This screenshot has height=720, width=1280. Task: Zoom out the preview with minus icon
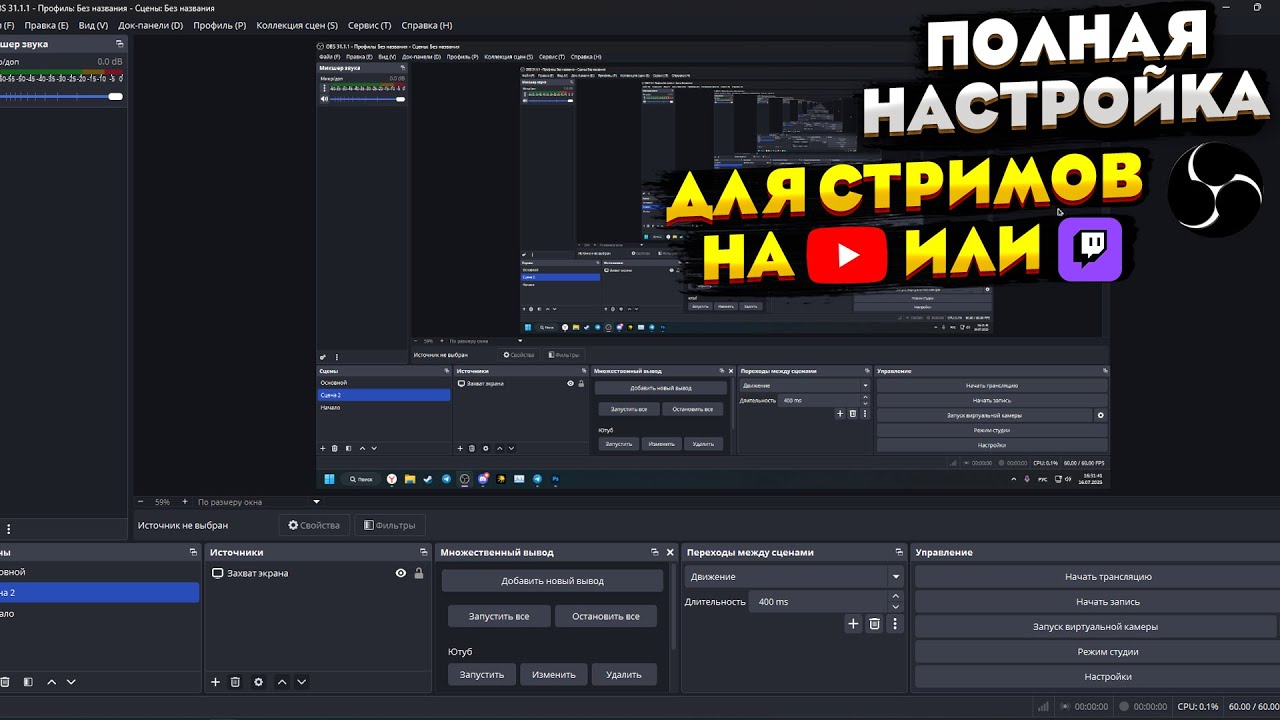coord(140,502)
